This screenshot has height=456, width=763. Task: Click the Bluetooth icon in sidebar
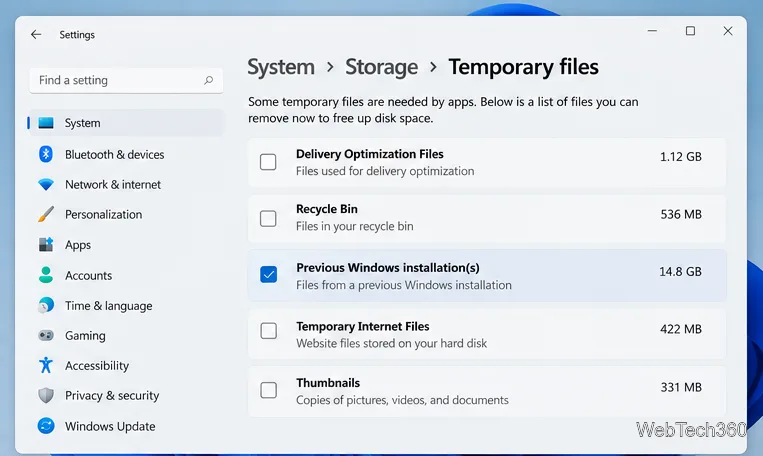coord(46,154)
